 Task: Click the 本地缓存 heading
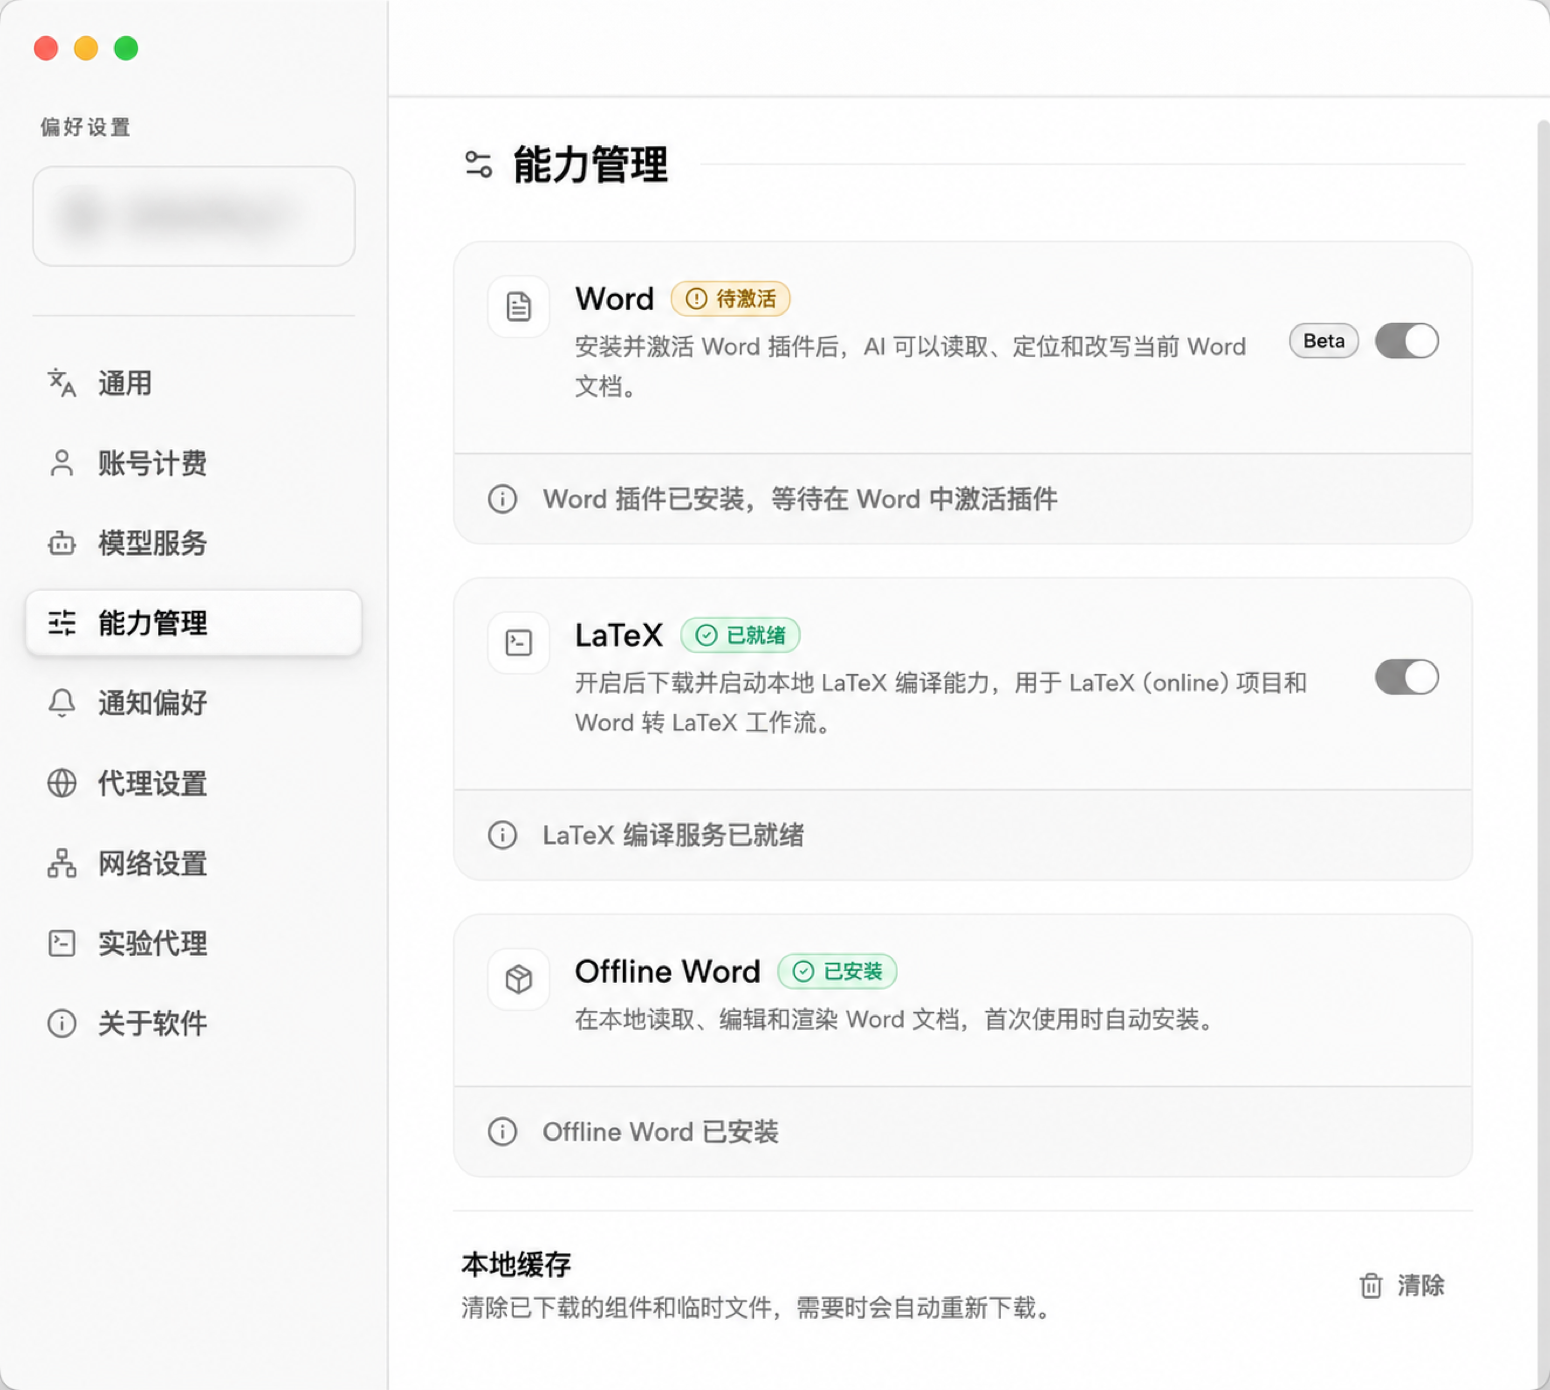[516, 1264]
